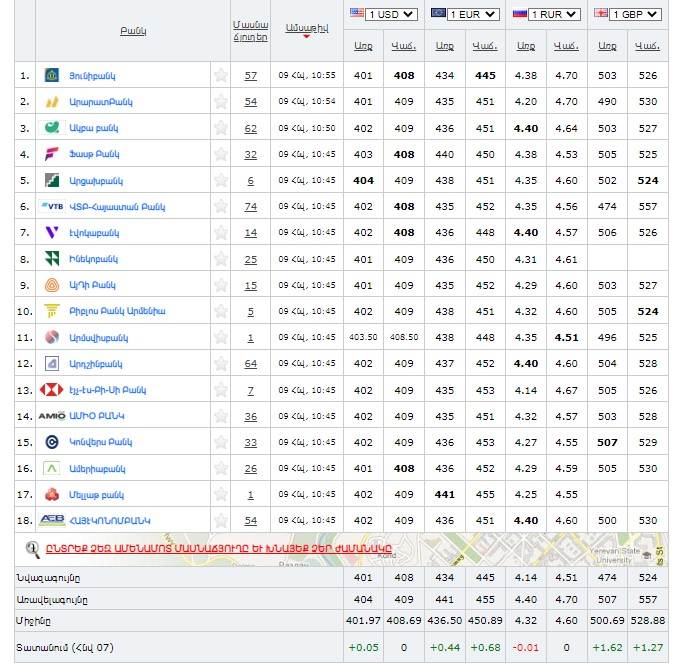Mark Կոնվերս Բանկ as favorite with star
Image resolution: width=673 pixels, height=665 pixels.
click(221, 442)
